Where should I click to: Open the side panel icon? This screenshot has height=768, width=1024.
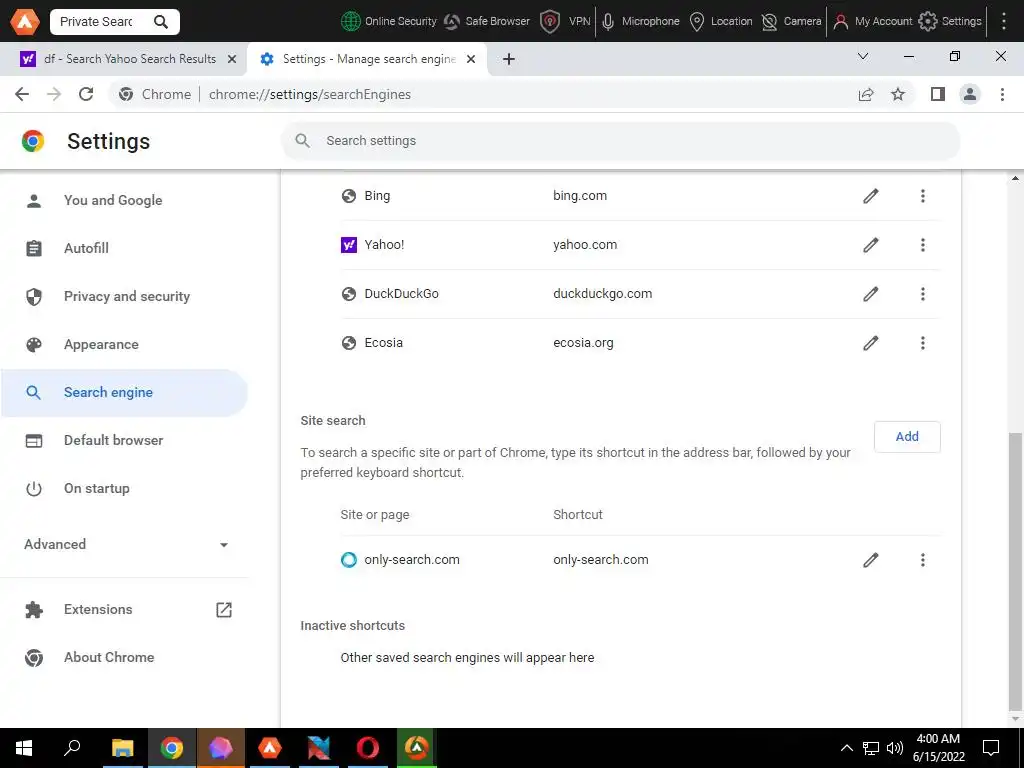click(938, 94)
